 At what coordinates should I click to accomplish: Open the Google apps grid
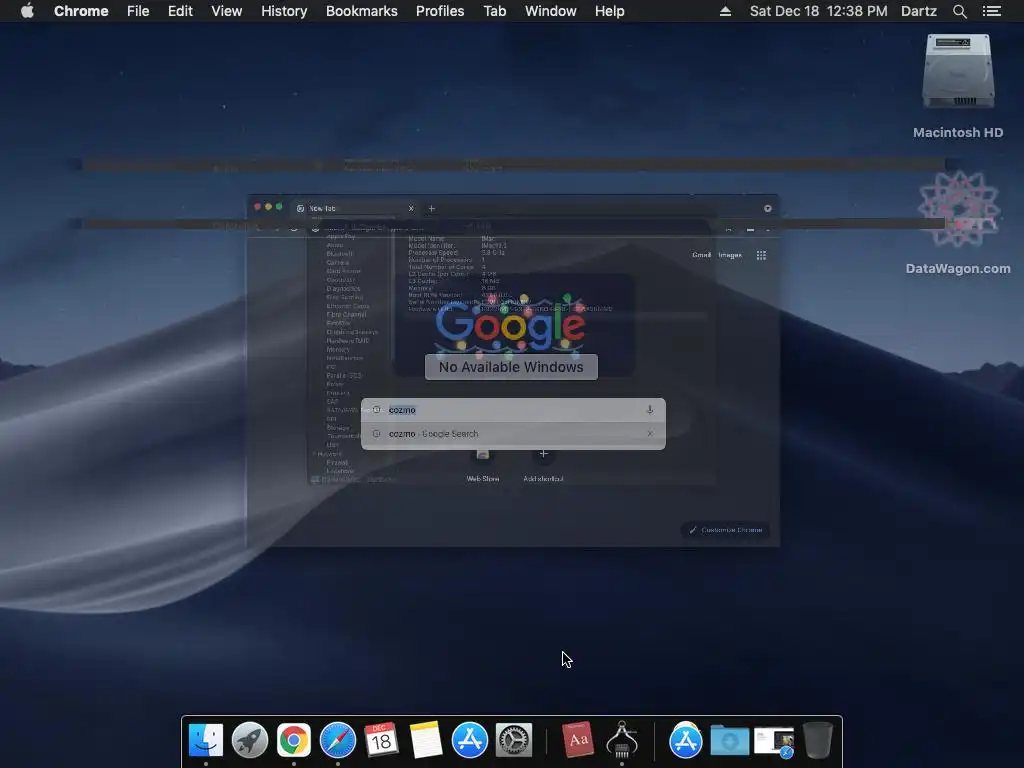pos(761,255)
